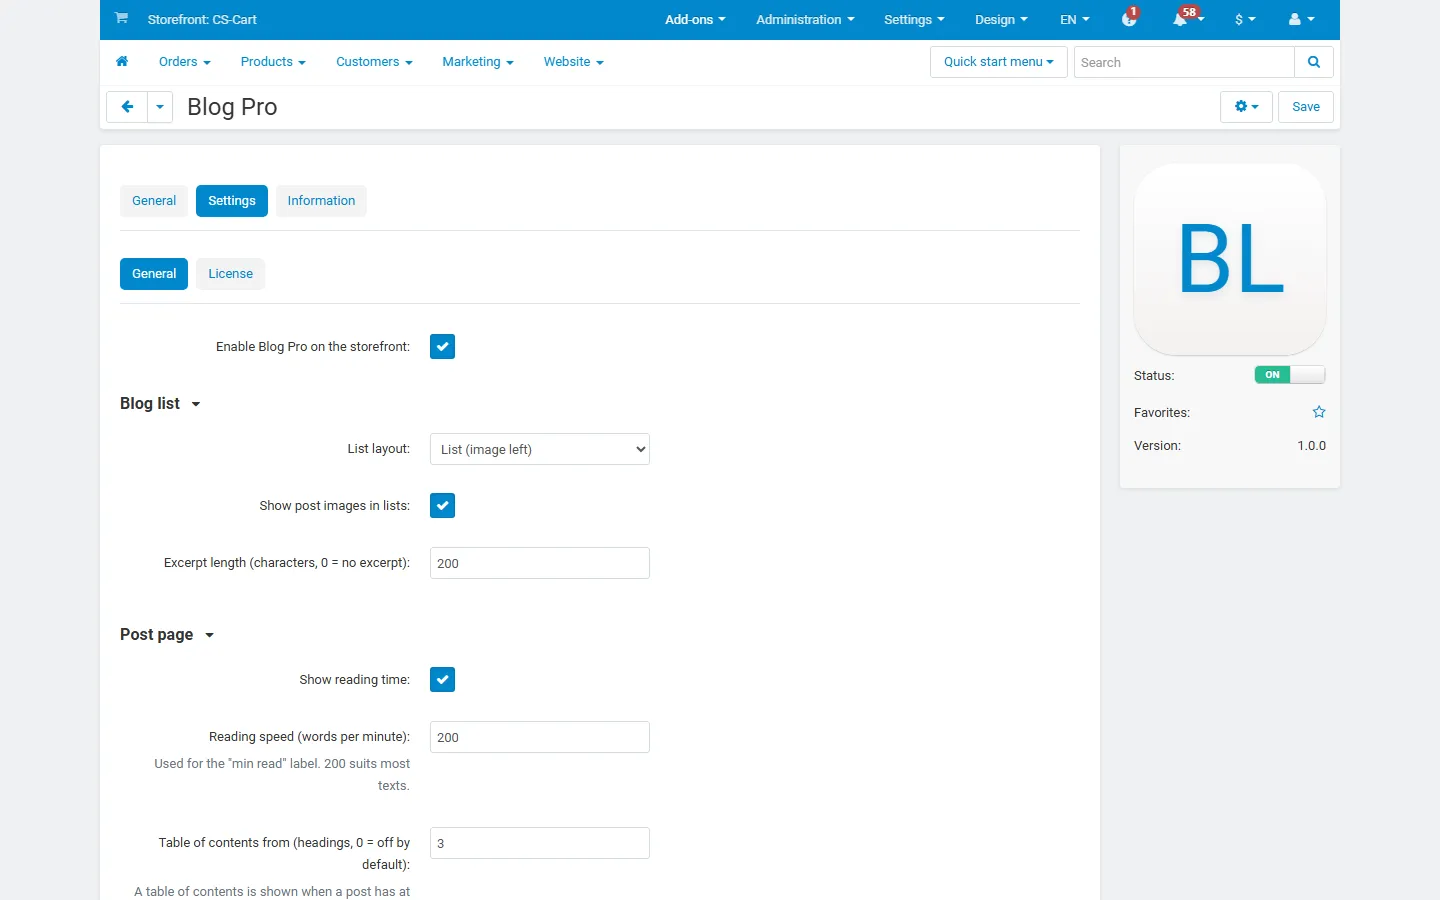Image resolution: width=1440 pixels, height=900 pixels.
Task: Open the user account icon menu
Action: point(1301,19)
